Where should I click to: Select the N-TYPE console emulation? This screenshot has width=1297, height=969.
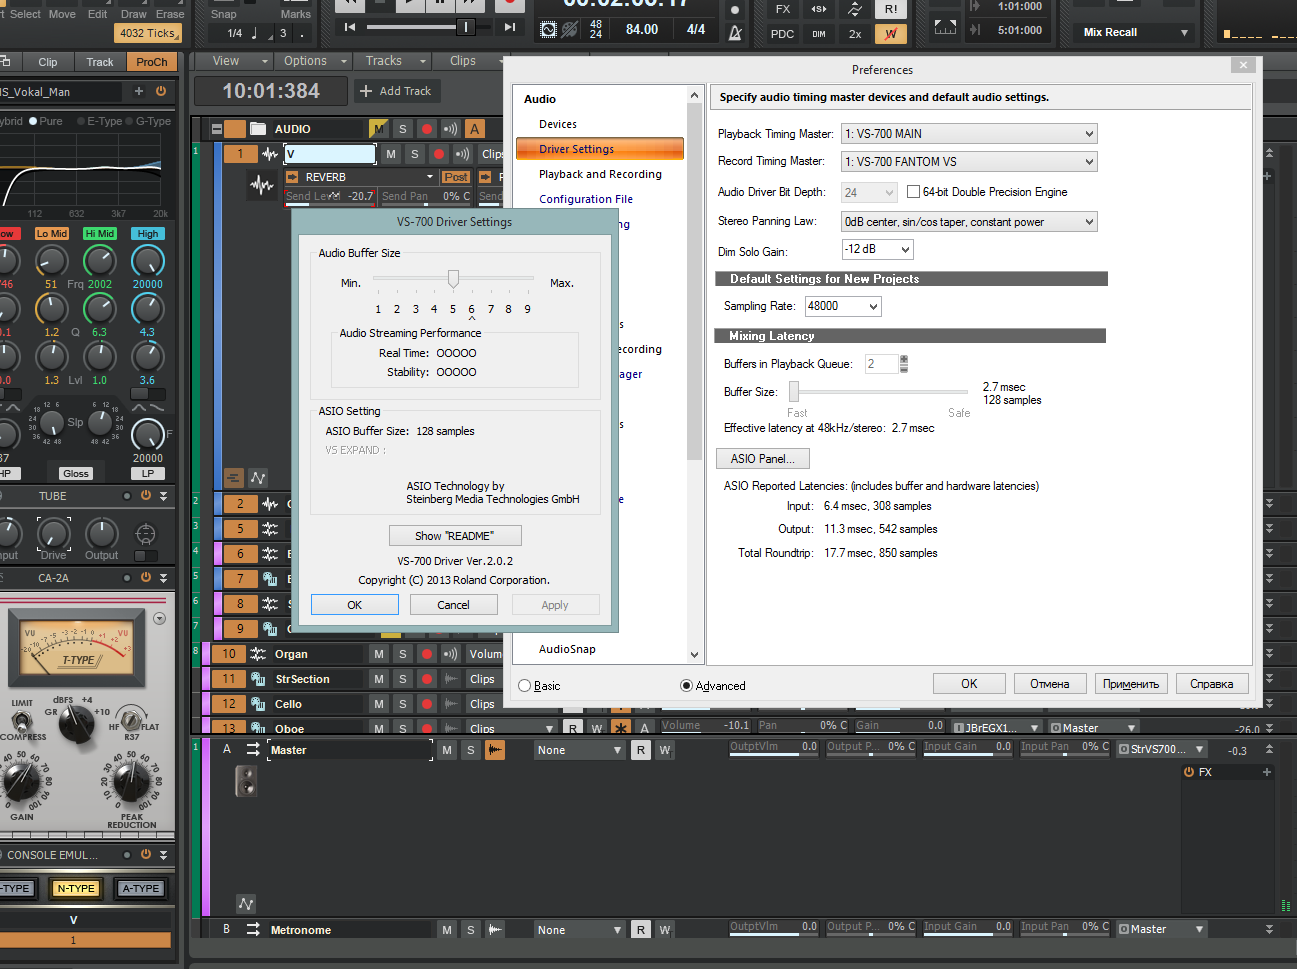76,888
